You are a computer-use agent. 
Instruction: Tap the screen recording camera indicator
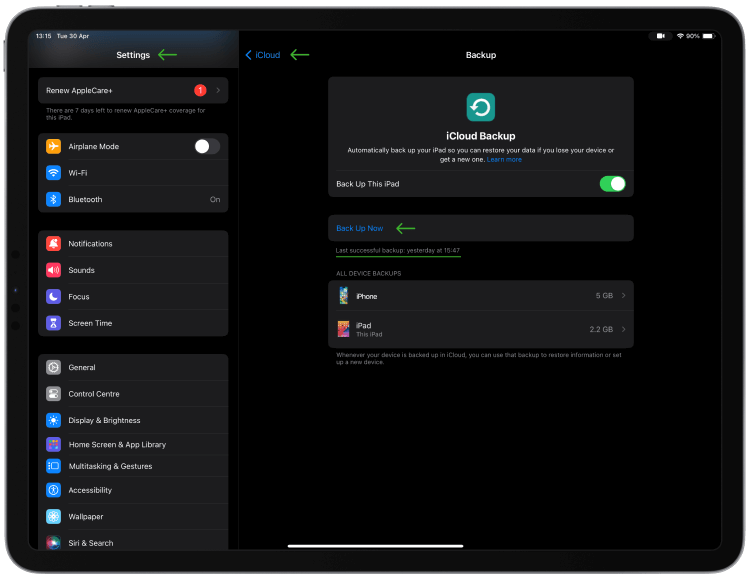click(661, 36)
